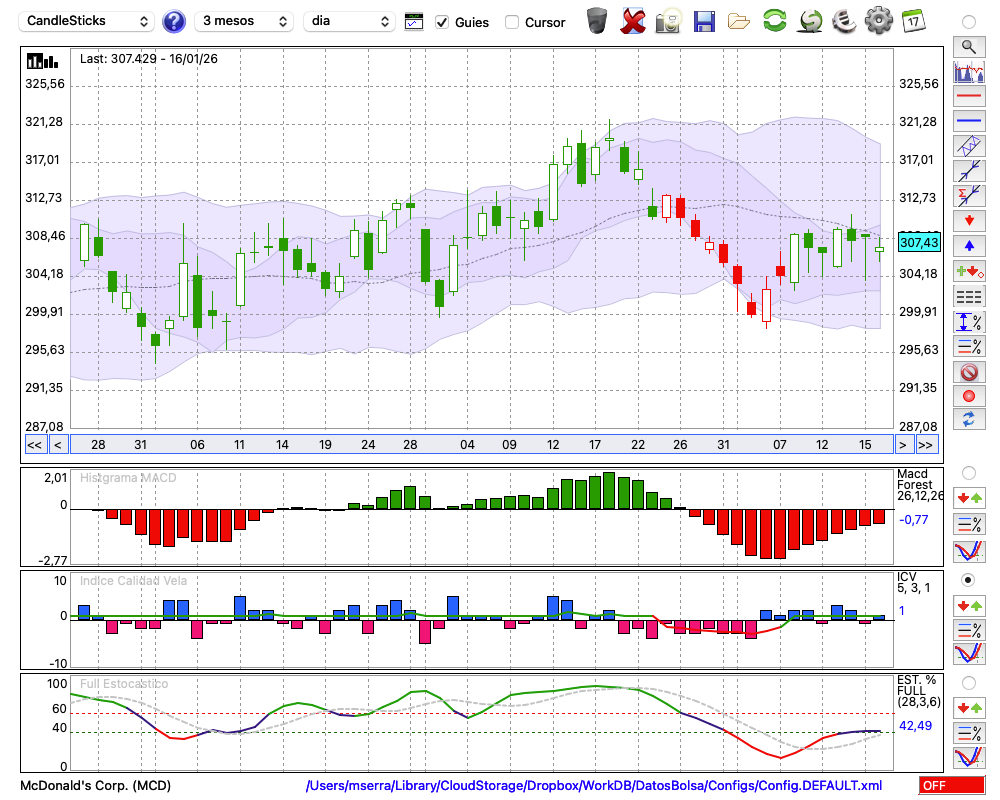Open settings with the gear icon
This screenshot has width=1000, height=800.
coord(879,20)
